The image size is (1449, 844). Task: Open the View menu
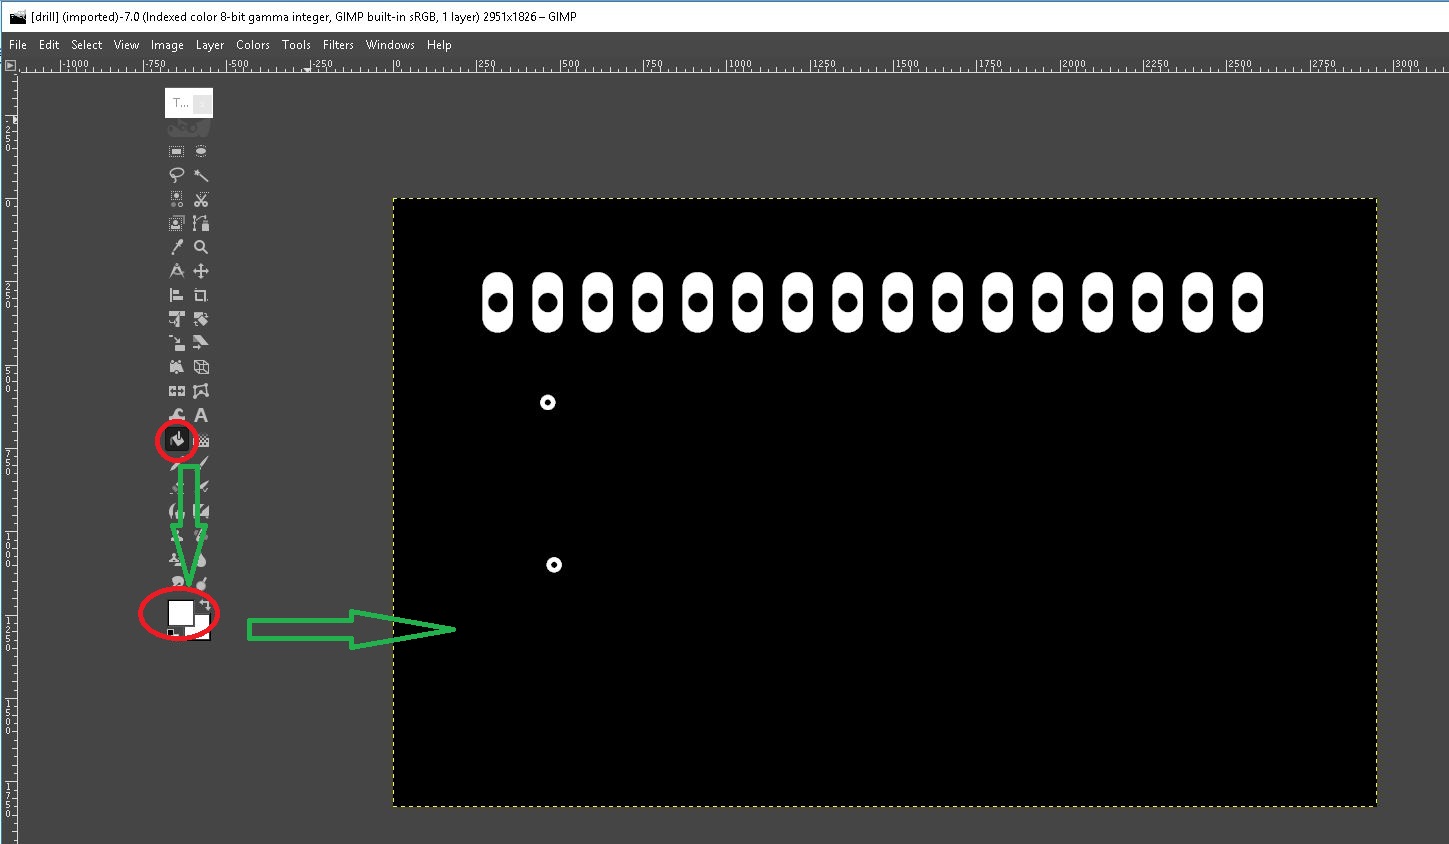[x=126, y=45]
